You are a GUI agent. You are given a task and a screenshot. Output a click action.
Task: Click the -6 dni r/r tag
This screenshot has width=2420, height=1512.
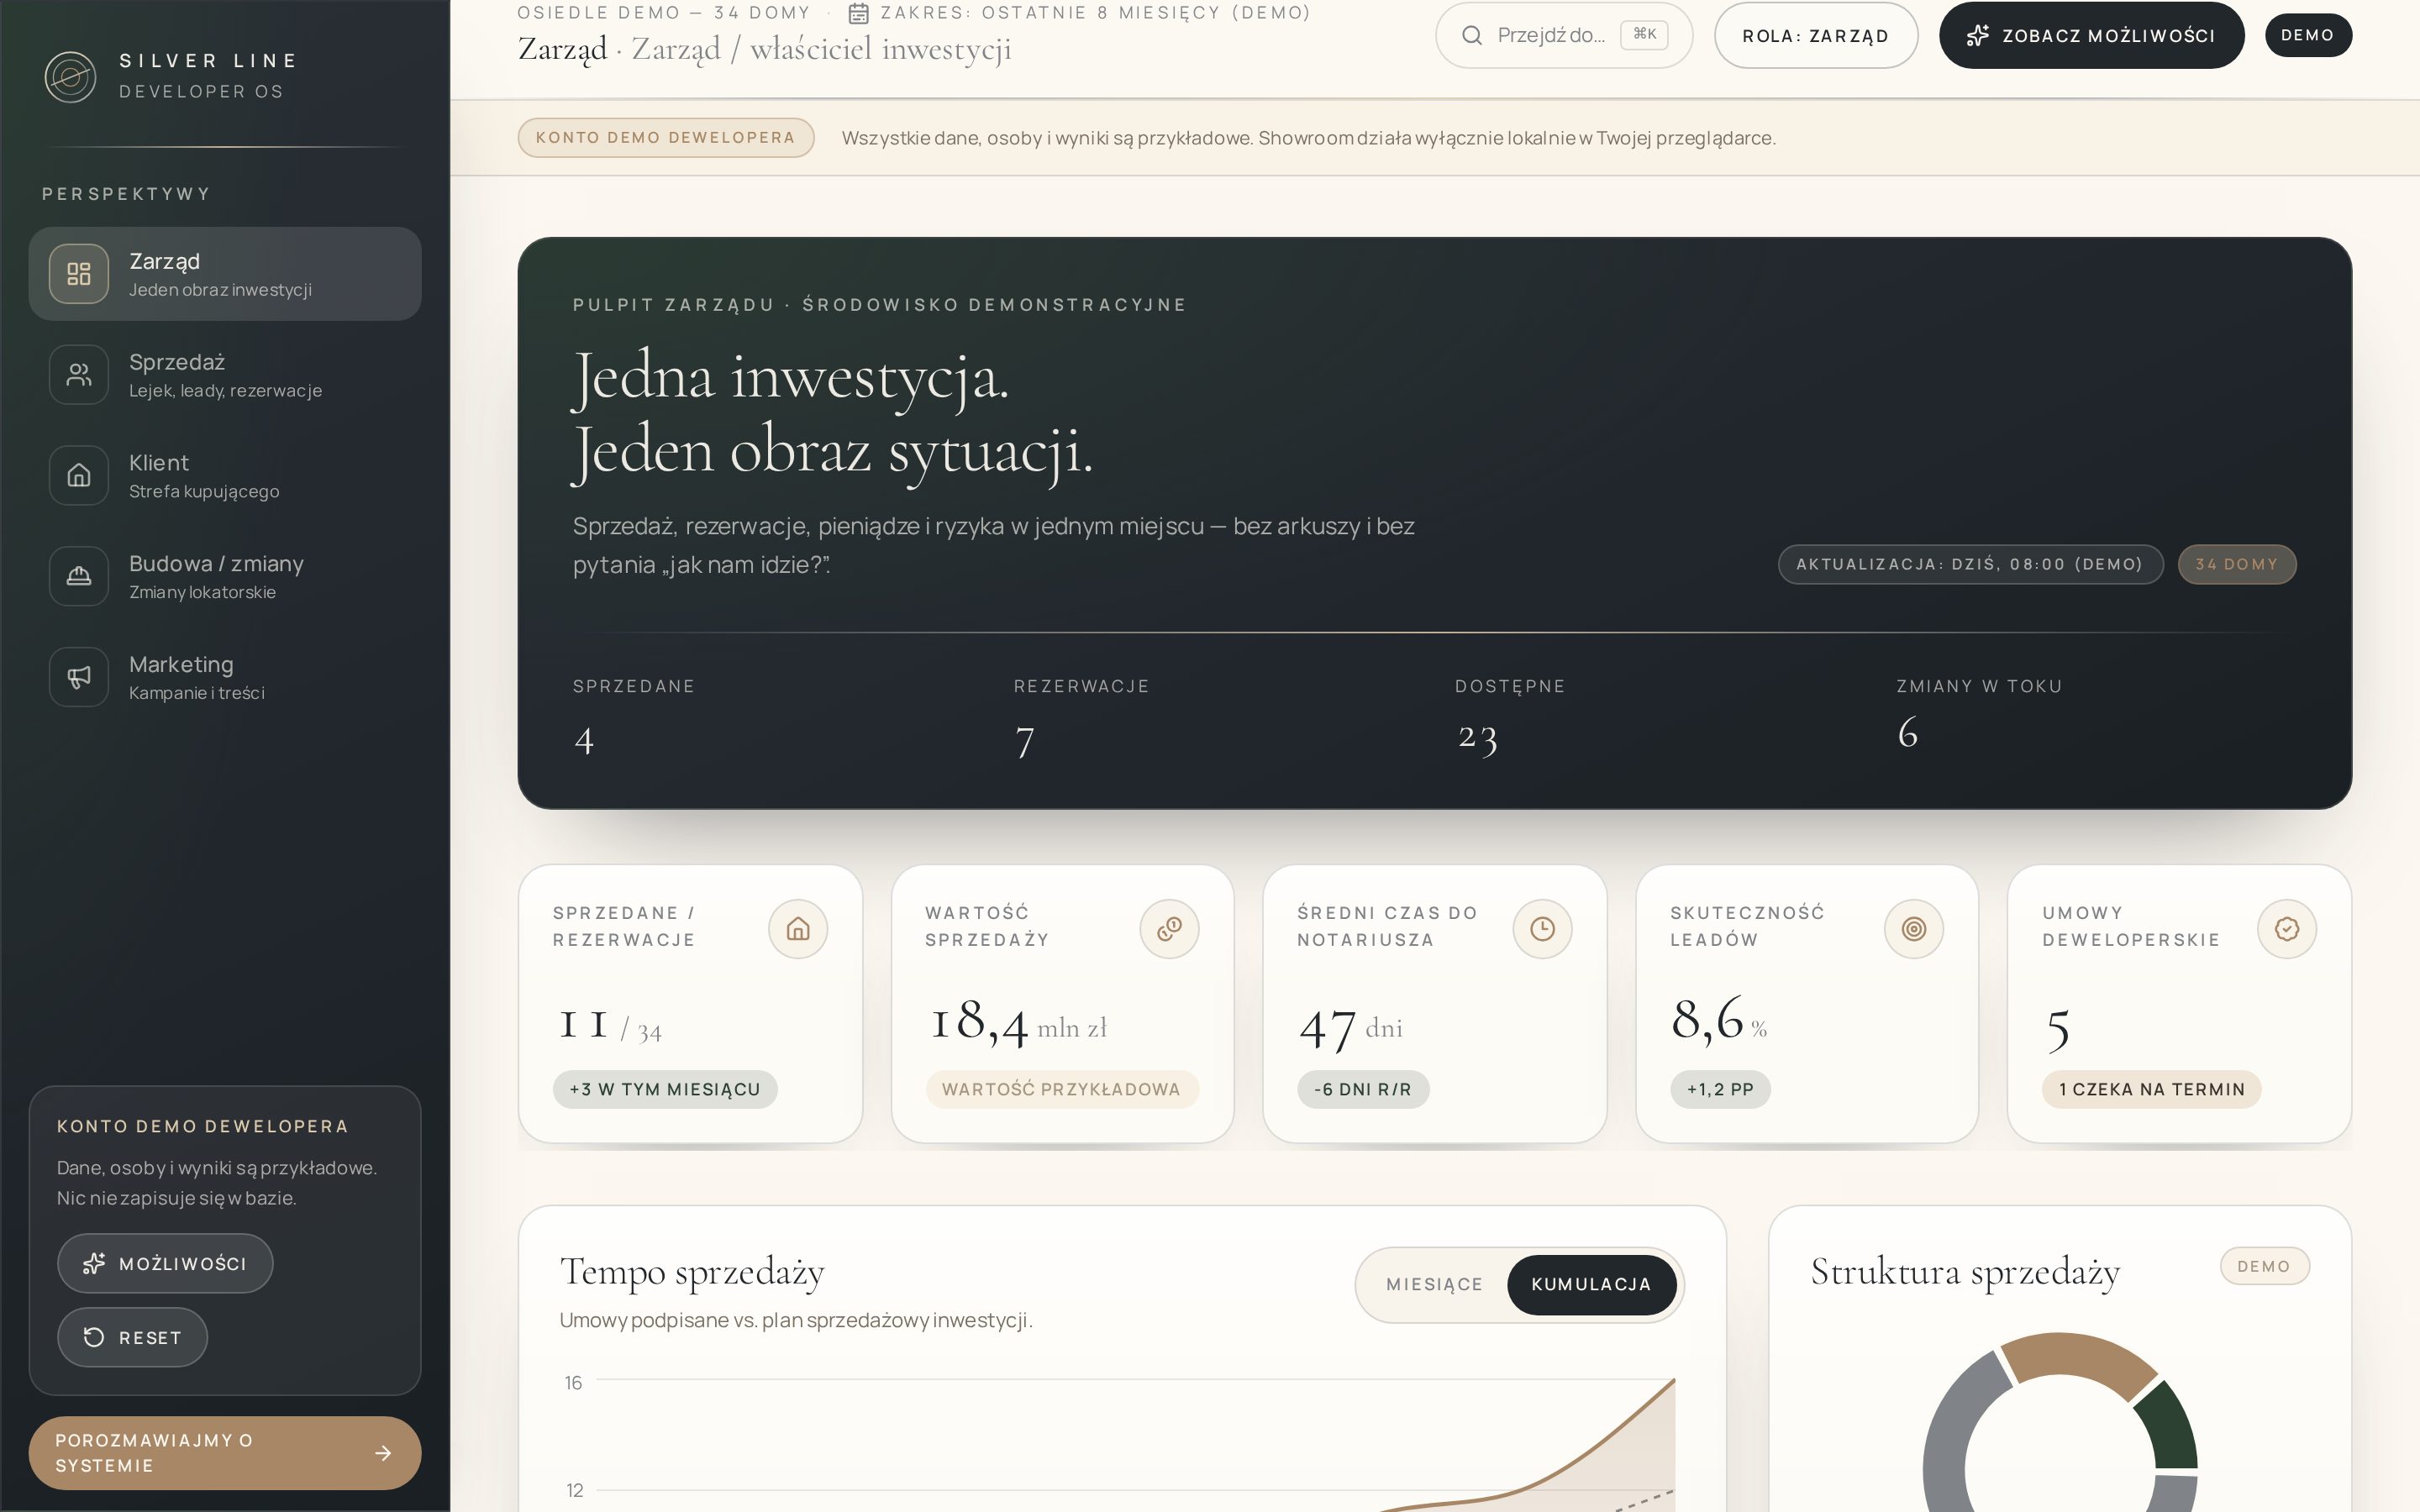1363,1089
